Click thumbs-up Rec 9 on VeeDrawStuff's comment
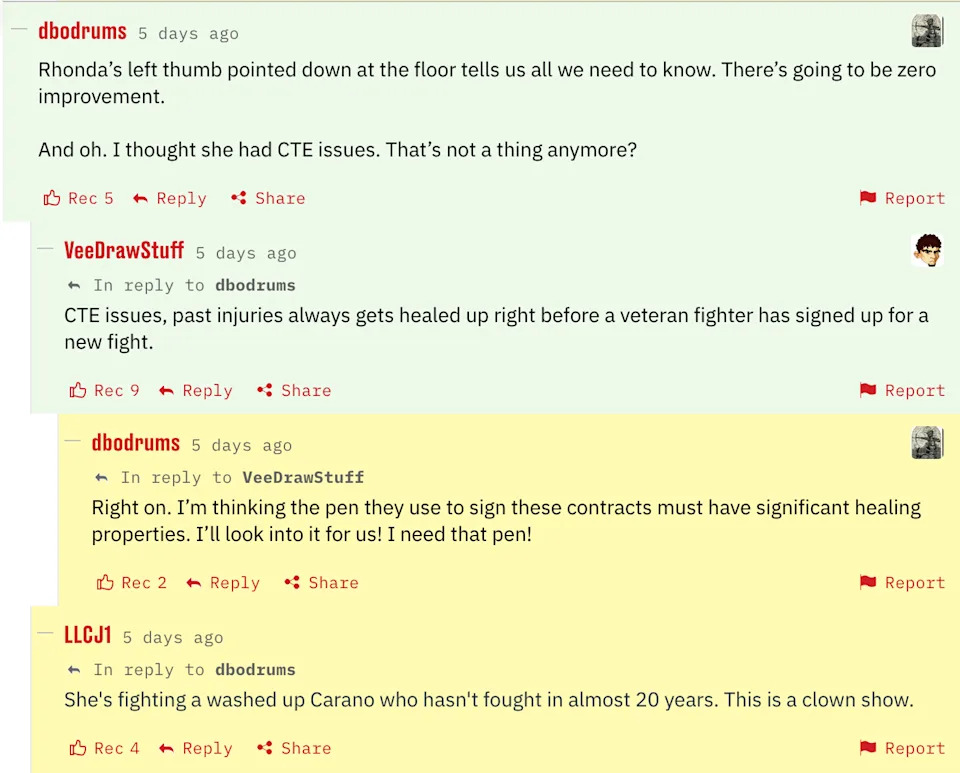The image size is (960, 773). click(78, 390)
